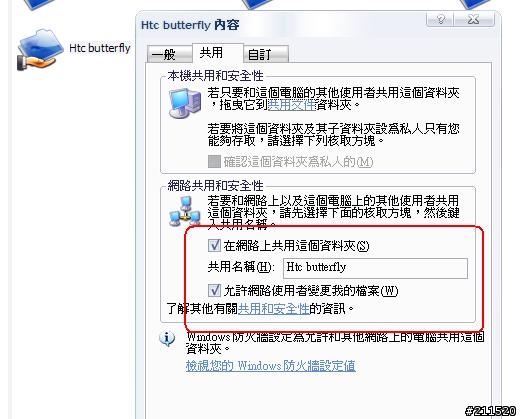Click the share name input field
The height and width of the screenshot is (419, 521).
tap(375, 268)
